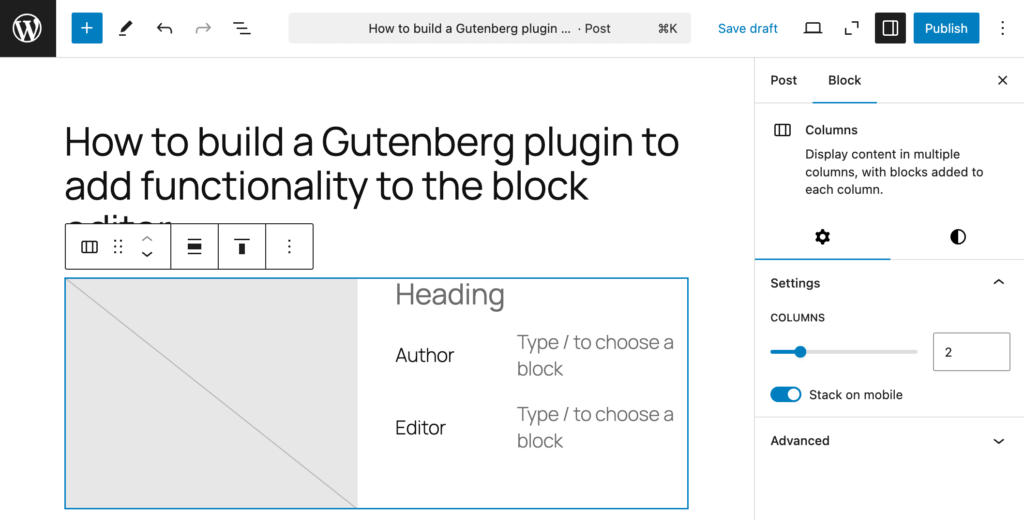Toggle the settings sidebar panel button
Viewport: 1024px width, 520px height.
890,28
